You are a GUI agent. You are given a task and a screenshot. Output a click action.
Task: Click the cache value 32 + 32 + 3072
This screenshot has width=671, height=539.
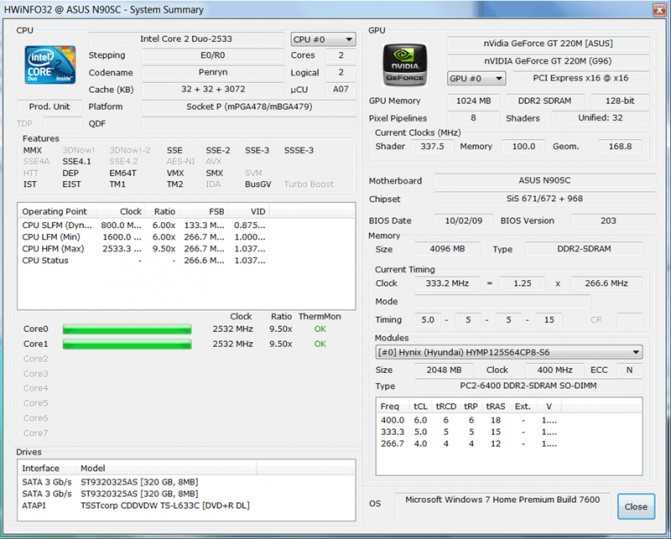213,89
